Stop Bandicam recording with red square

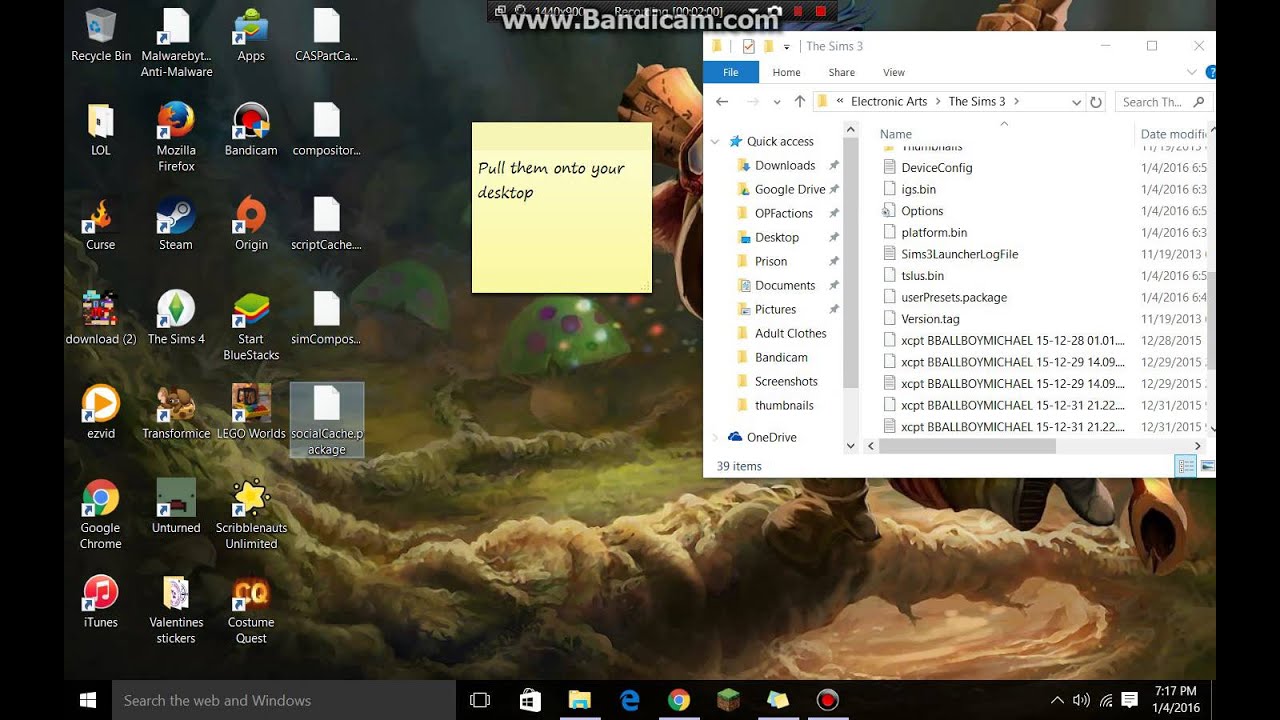[821, 11]
